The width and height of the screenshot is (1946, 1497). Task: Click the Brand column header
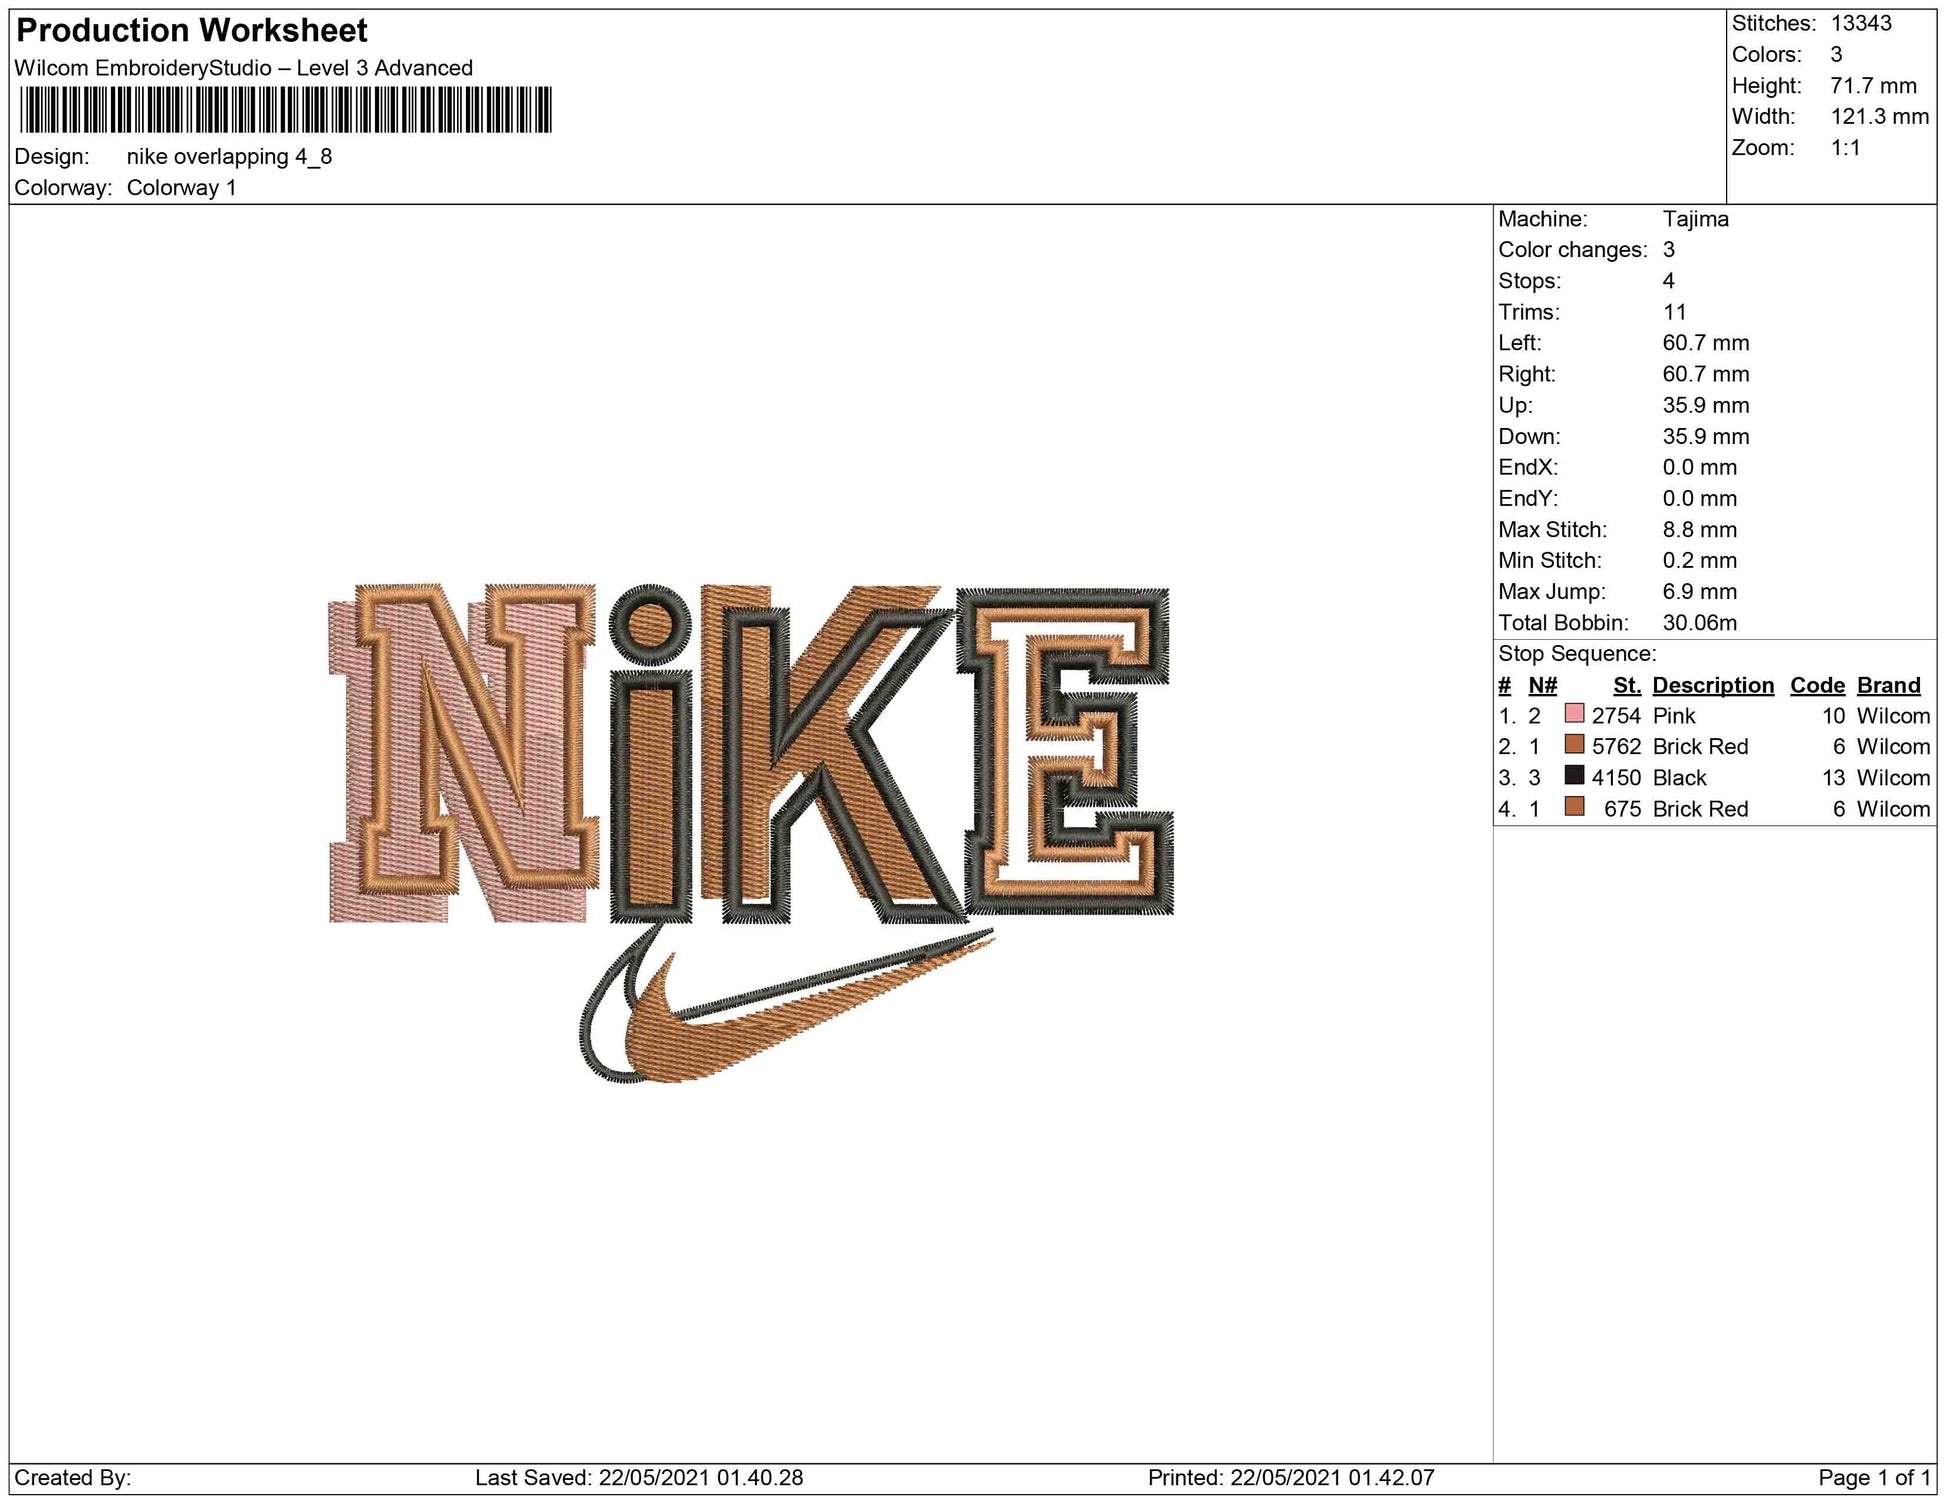click(1888, 685)
